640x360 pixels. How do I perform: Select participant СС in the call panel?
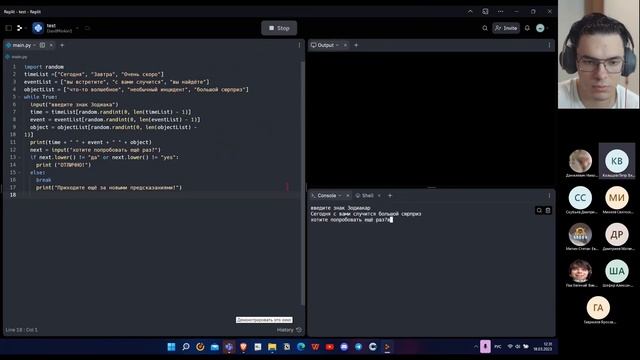580,198
